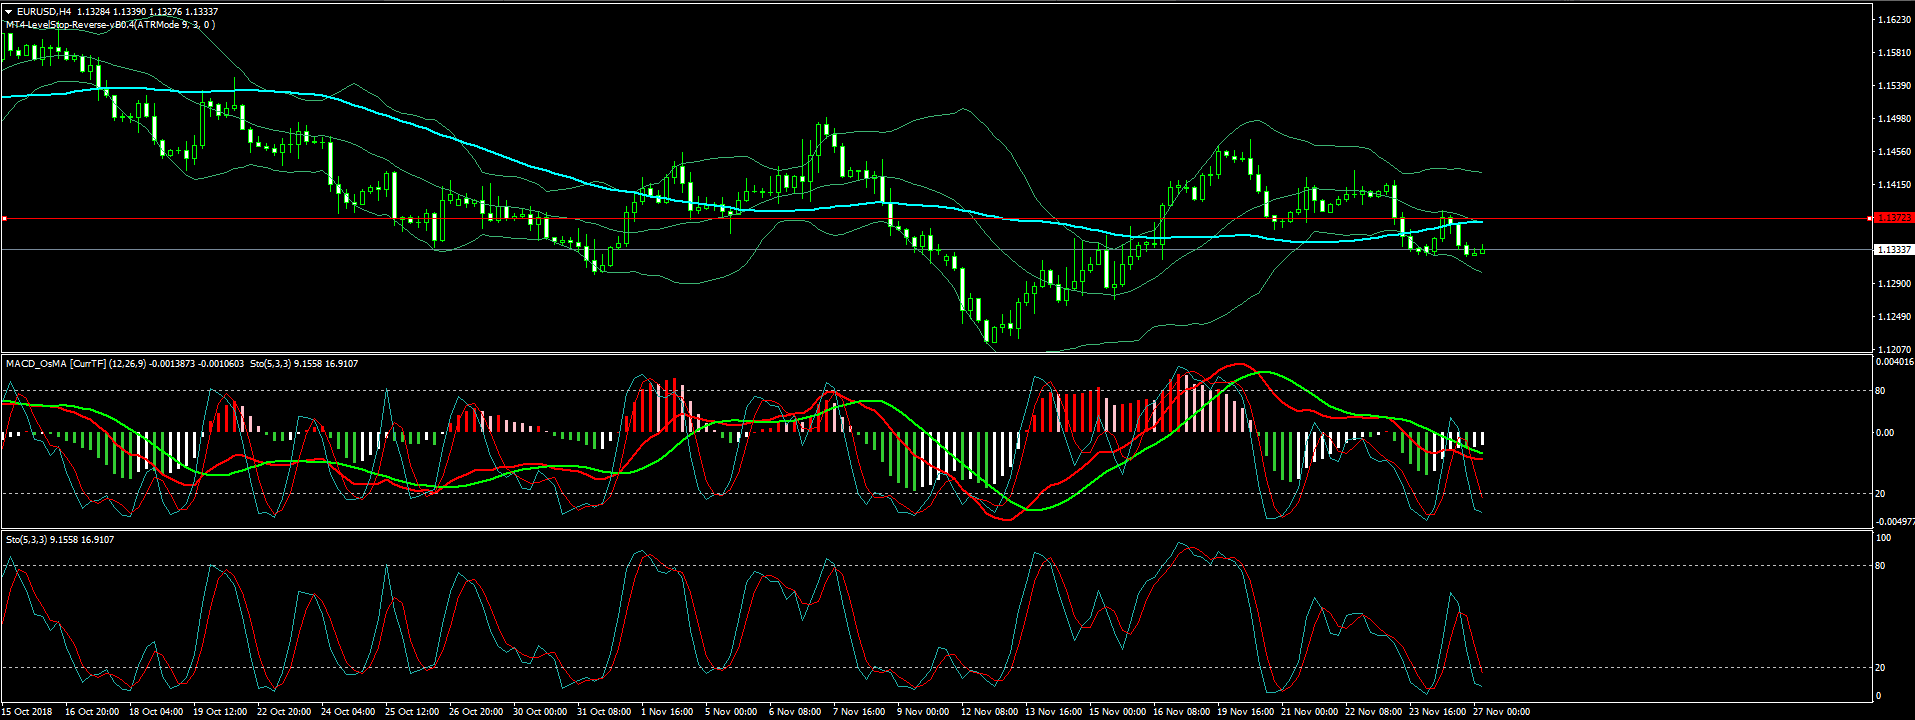Click the 25 Oct 12:00 time label
The width and height of the screenshot is (1915, 720).
click(412, 712)
